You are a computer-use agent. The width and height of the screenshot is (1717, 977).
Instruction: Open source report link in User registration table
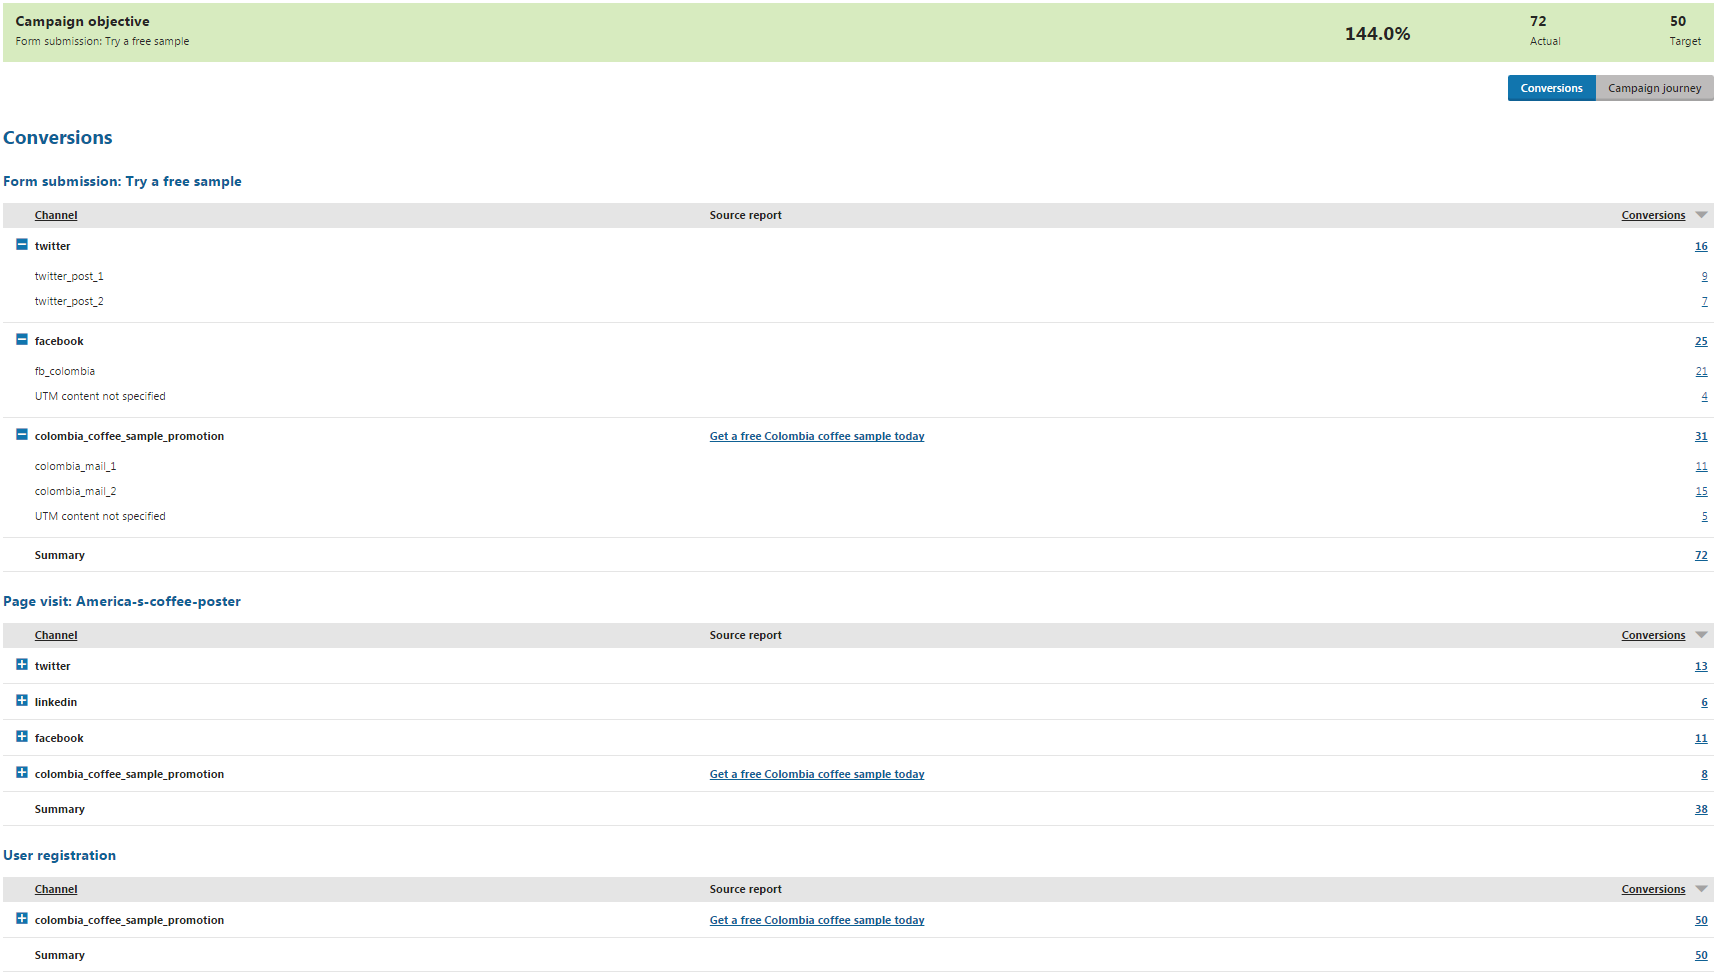pyautogui.click(x=816, y=920)
